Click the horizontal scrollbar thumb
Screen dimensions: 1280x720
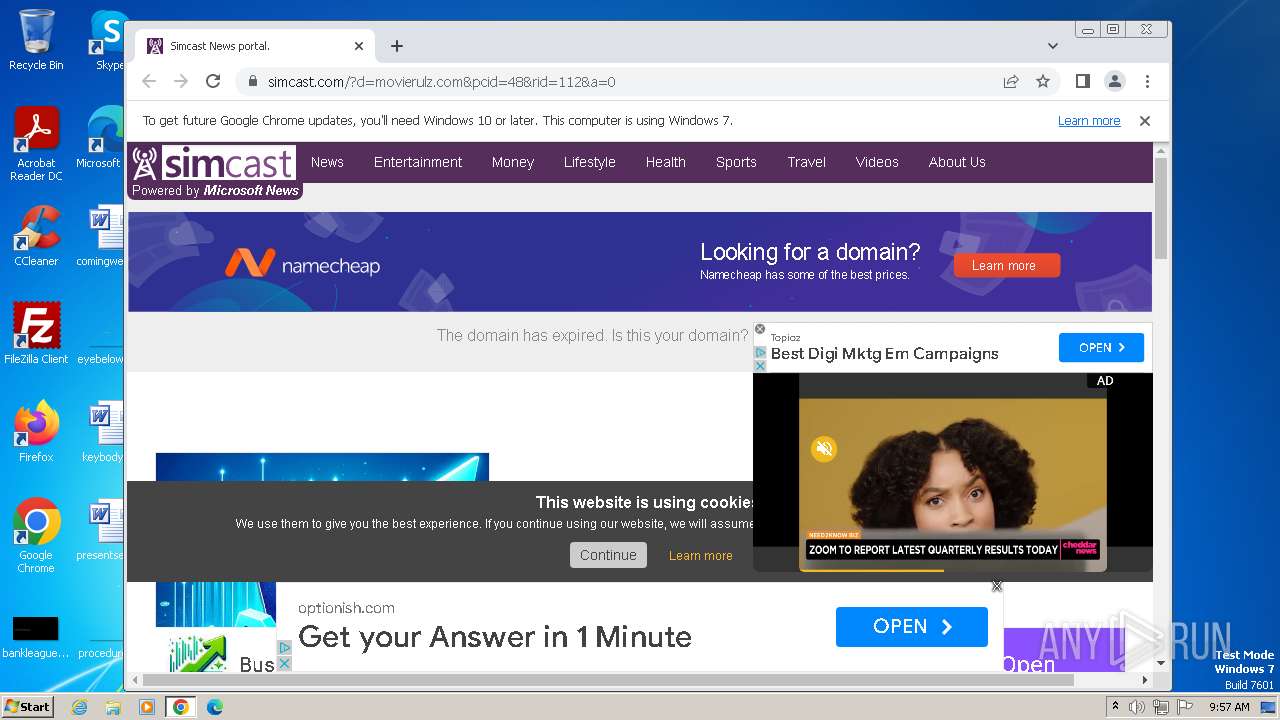(x=608, y=680)
